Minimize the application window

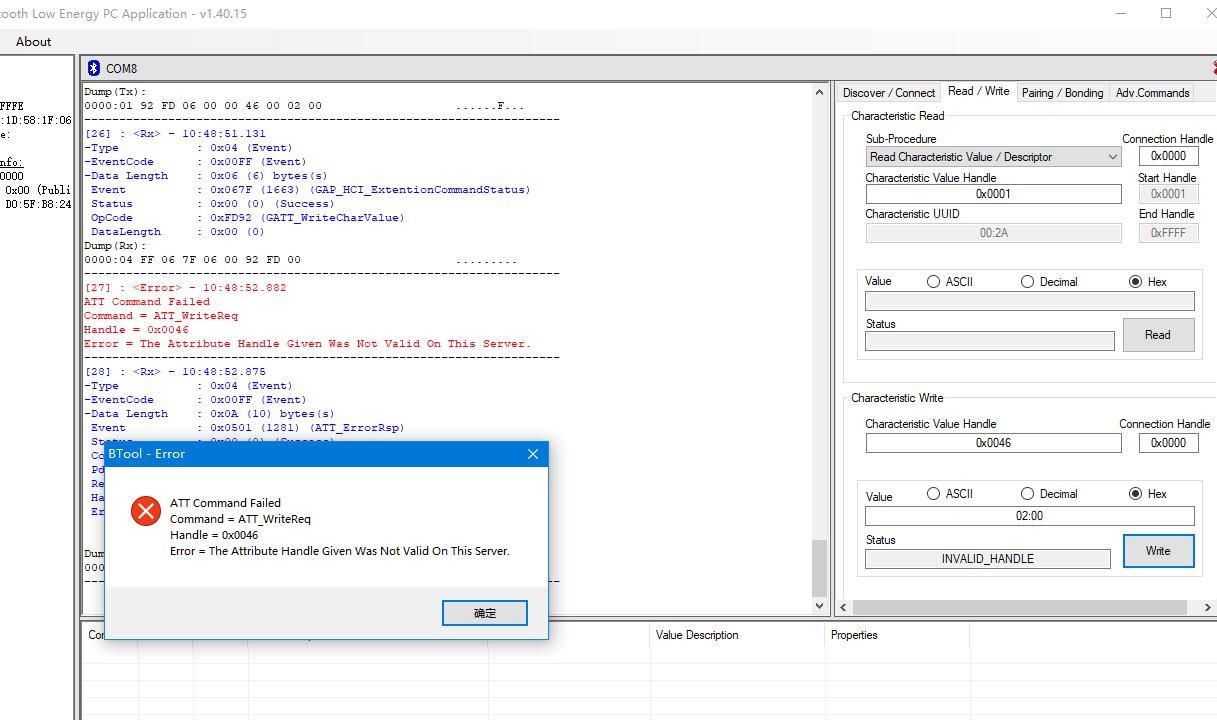1122,13
